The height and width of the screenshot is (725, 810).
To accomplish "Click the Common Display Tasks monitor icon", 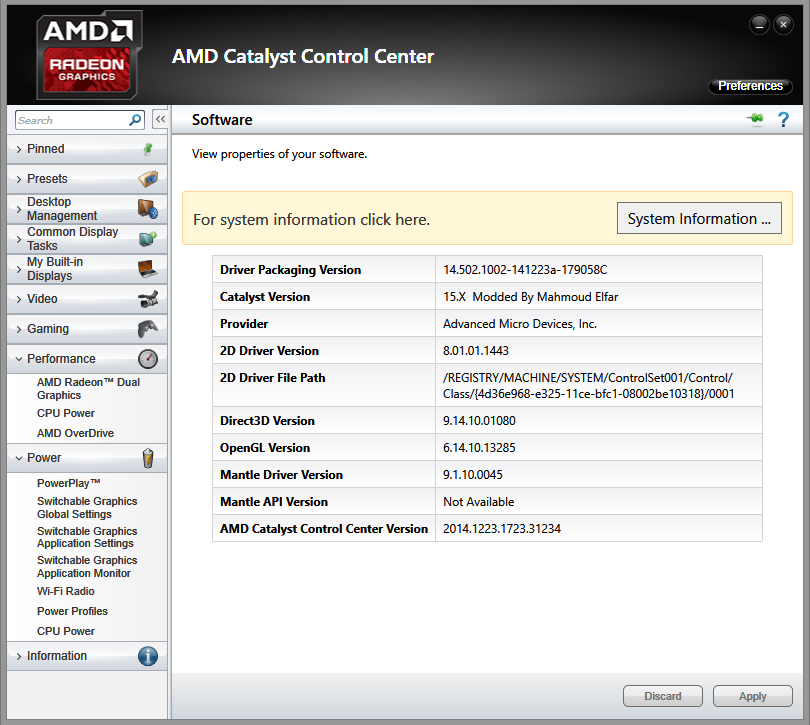I will [x=148, y=239].
